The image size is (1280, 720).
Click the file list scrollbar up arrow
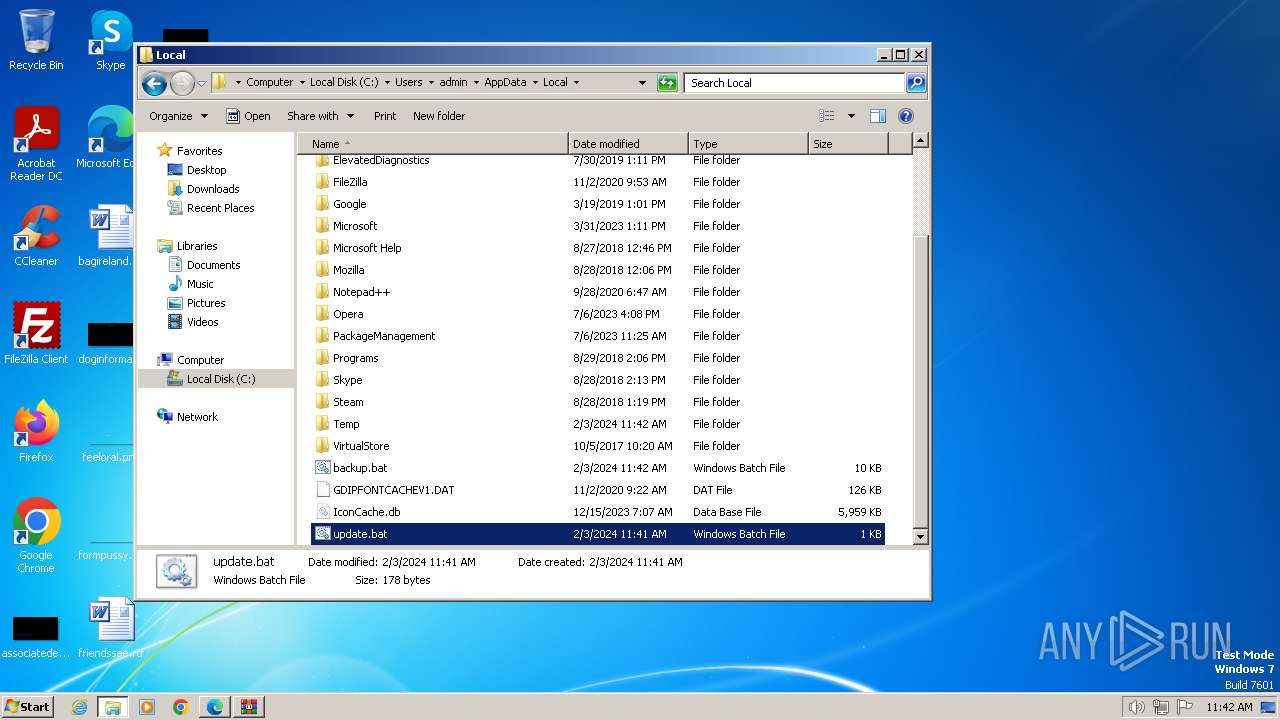click(921, 141)
